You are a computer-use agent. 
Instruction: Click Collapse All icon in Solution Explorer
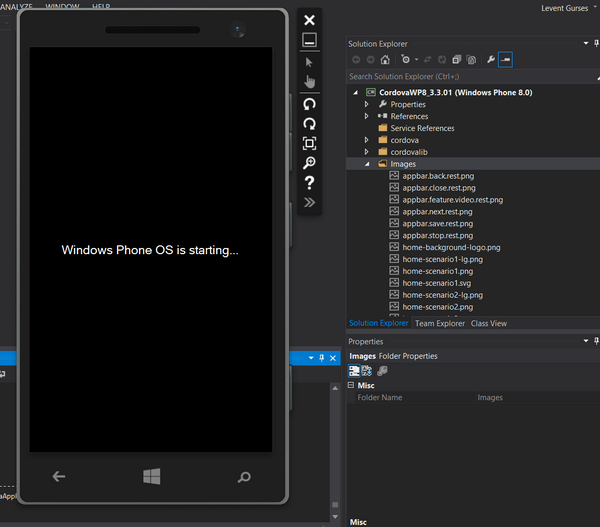click(x=457, y=59)
